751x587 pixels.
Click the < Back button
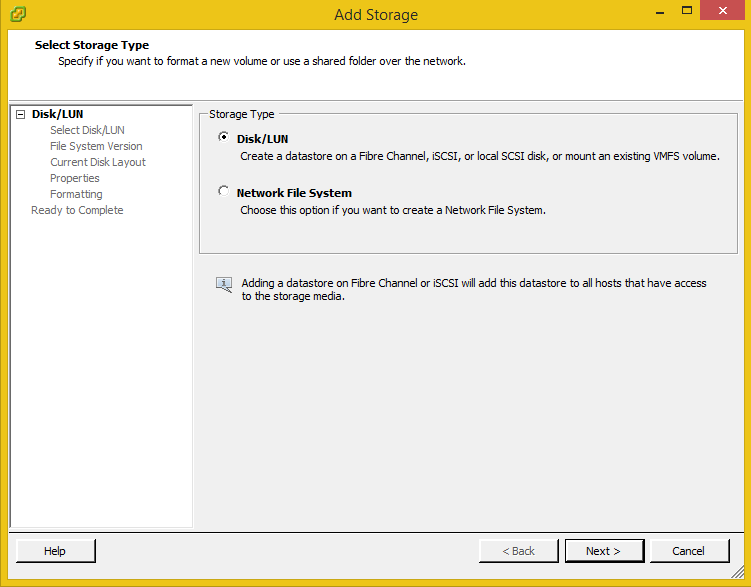[x=518, y=551]
